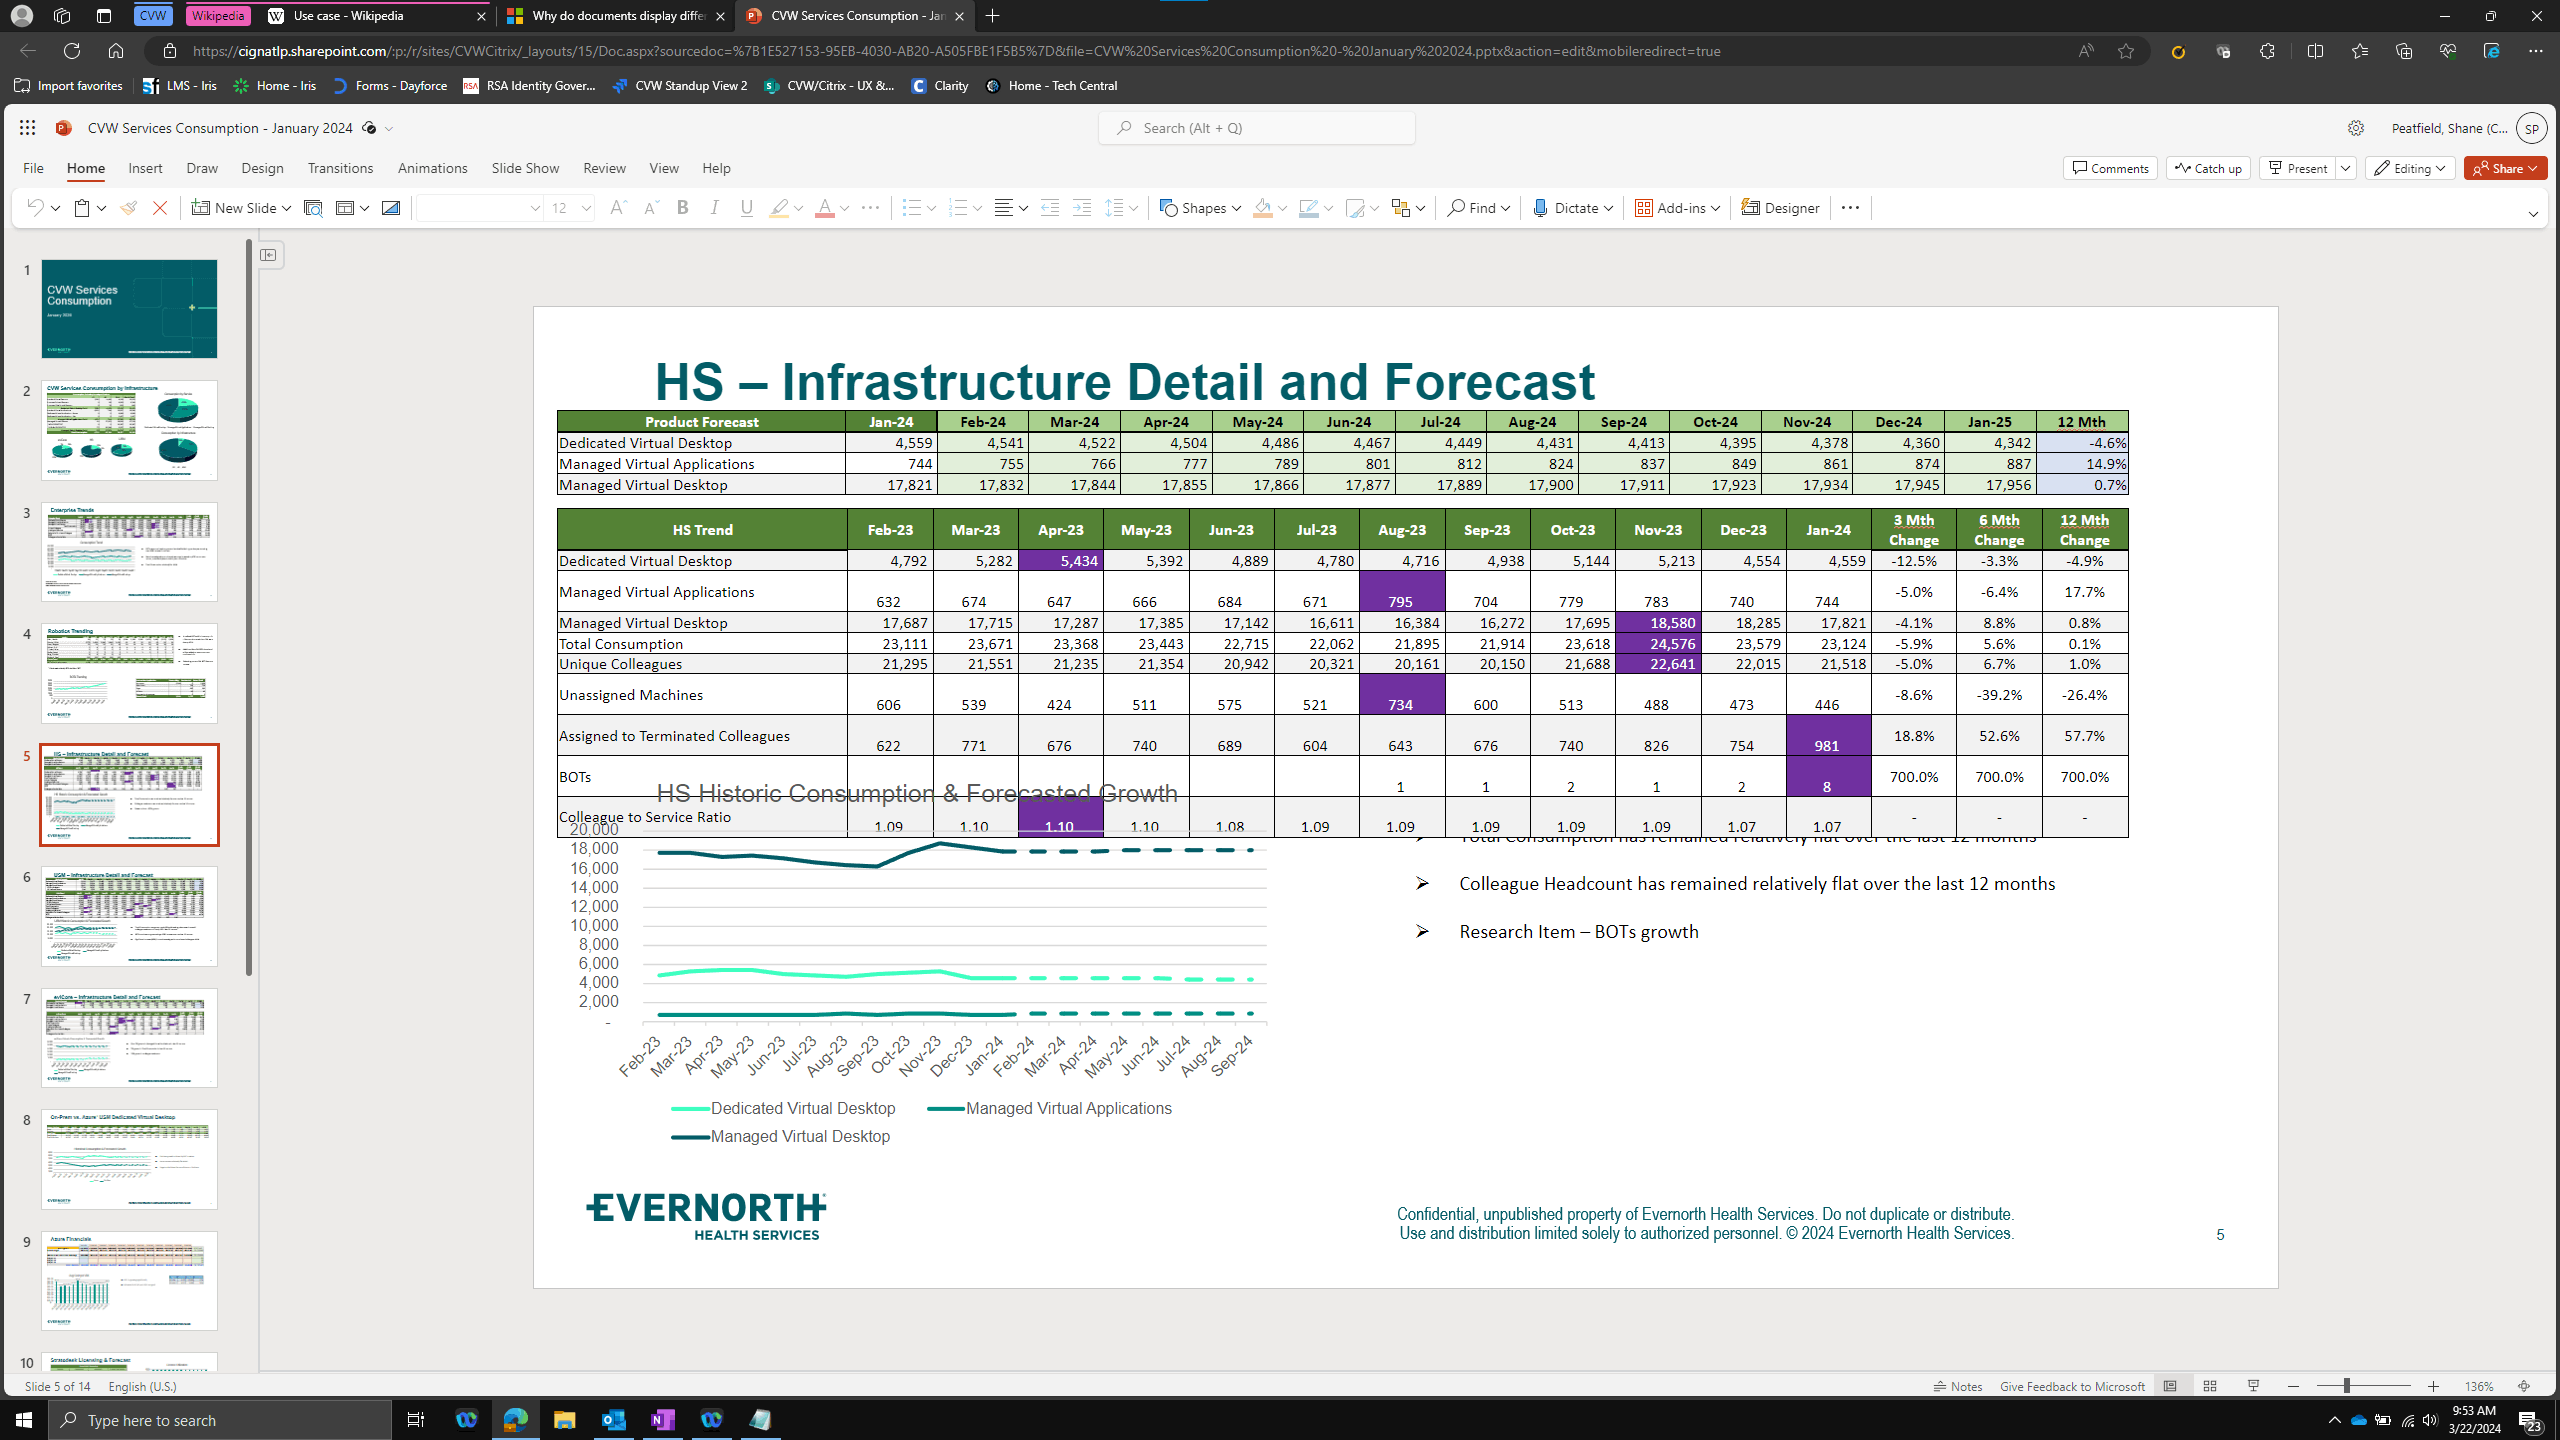The image size is (2560, 1440).
Task: Click the Undo arrow icon
Action: (35, 208)
